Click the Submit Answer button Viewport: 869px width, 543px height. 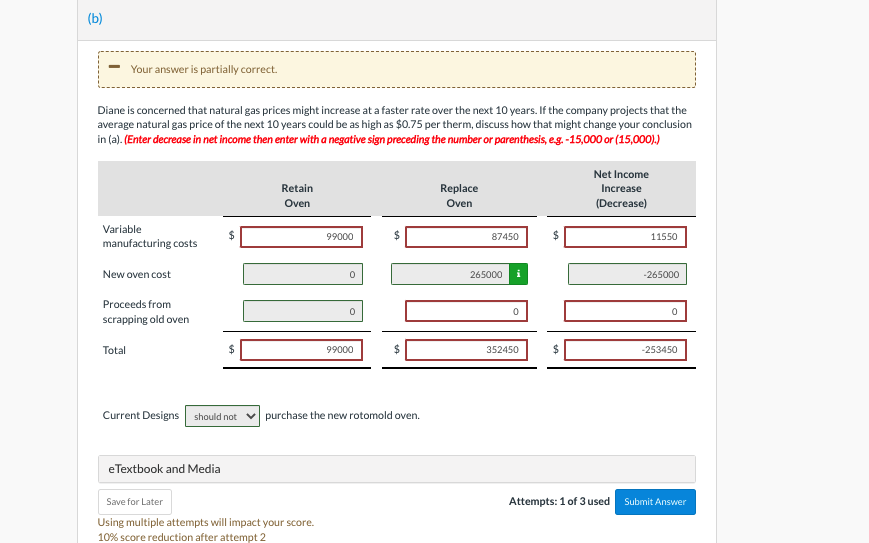(655, 502)
